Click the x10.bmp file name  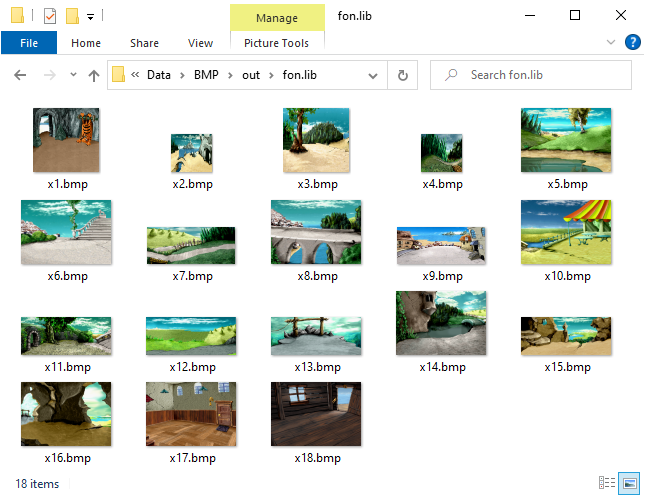567,276
